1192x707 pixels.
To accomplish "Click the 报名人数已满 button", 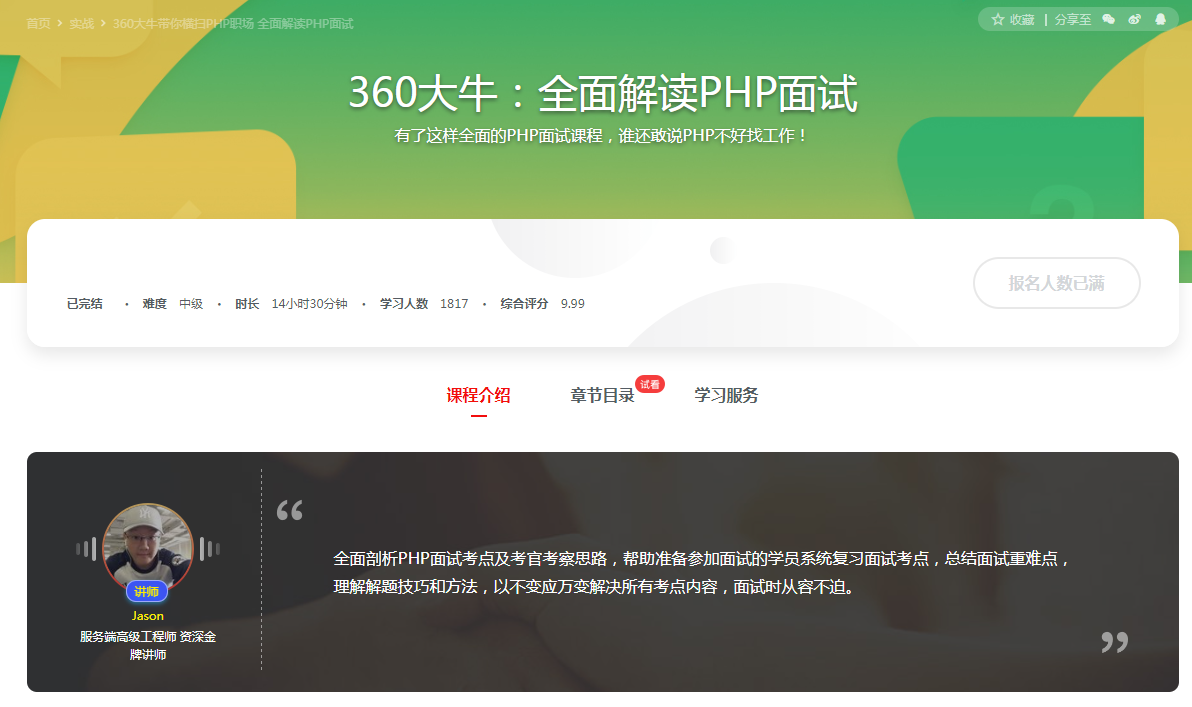I will click(1056, 283).
